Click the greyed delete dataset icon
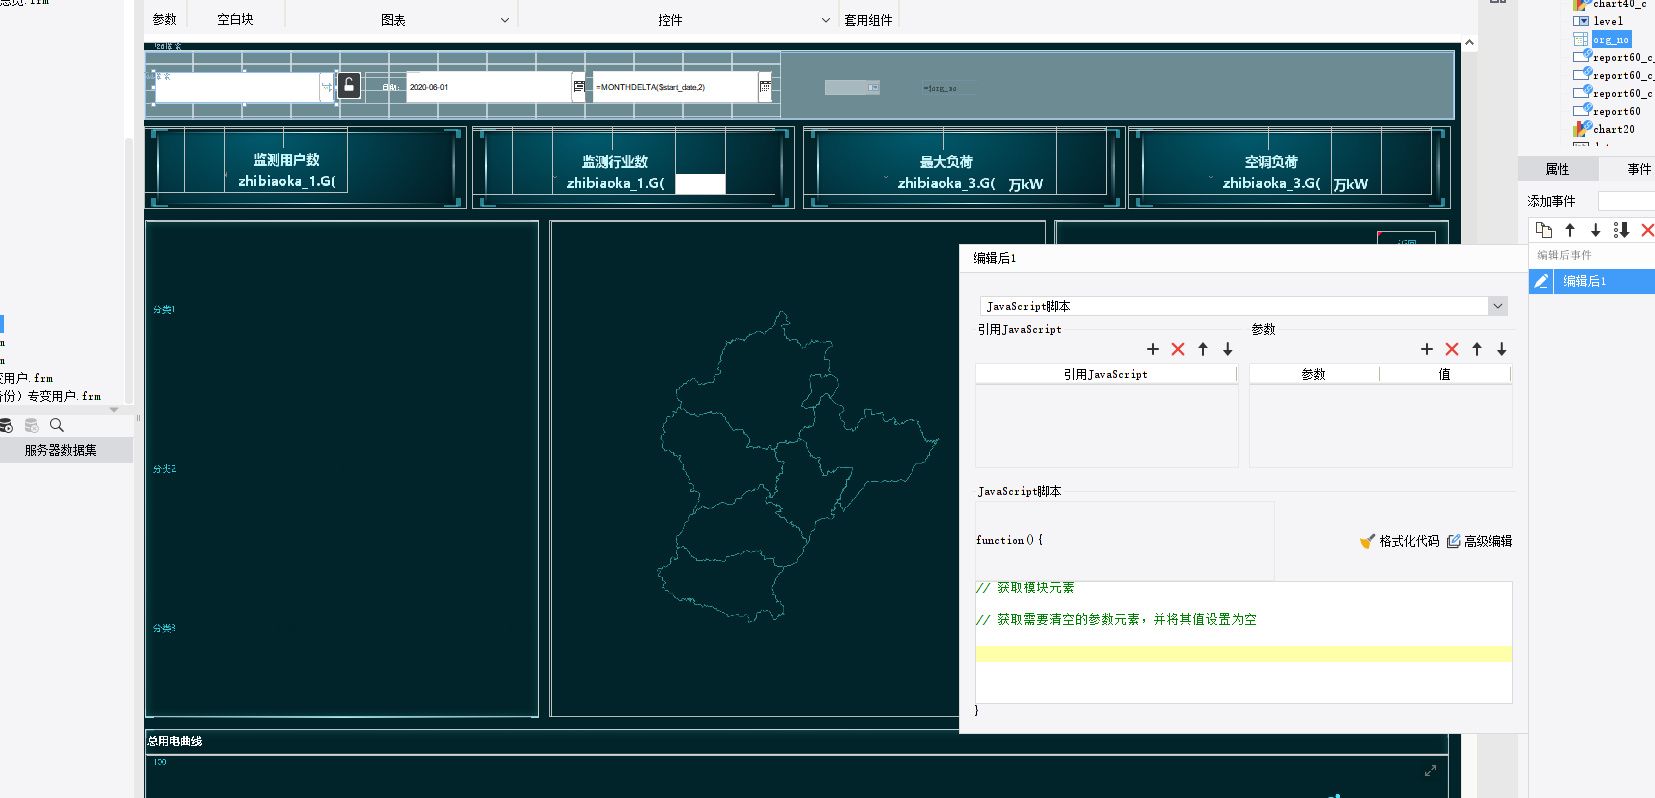The width and height of the screenshot is (1655, 798). [x=31, y=425]
